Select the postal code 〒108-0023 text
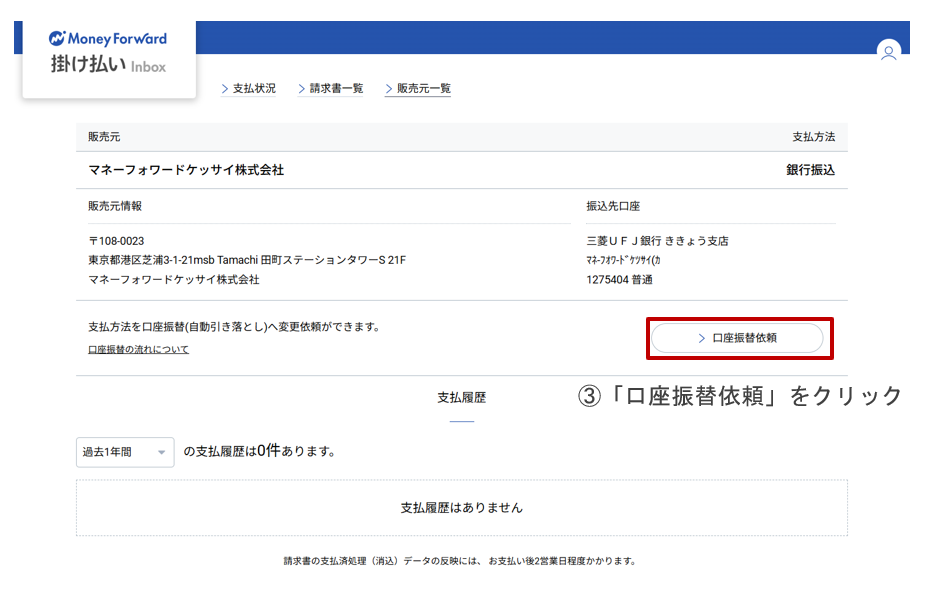 point(116,241)
